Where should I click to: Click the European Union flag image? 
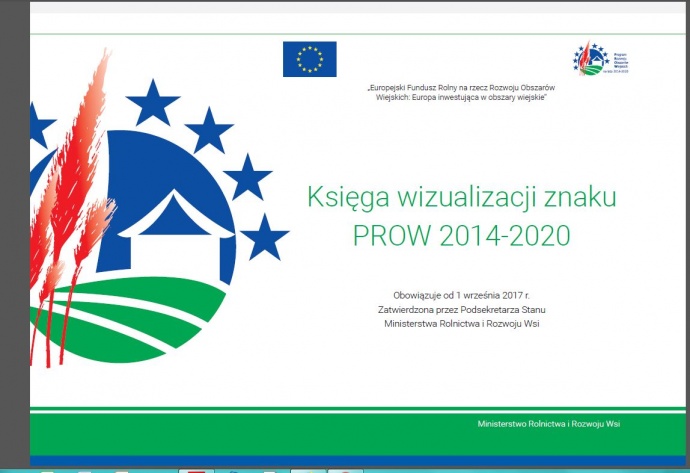click(x=309, y=59)
